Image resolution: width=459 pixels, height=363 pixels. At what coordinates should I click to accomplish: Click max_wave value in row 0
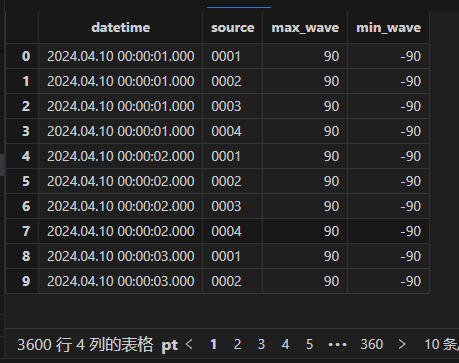[305, 56]
